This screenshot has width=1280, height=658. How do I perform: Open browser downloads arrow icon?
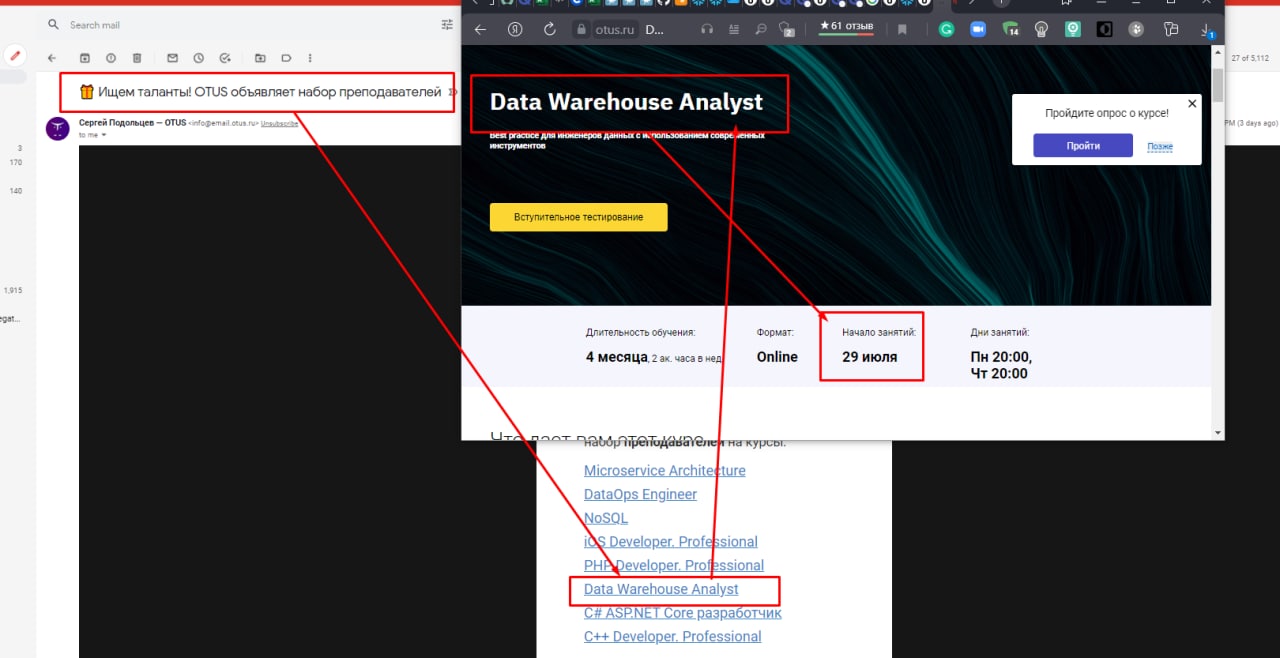1208,30
